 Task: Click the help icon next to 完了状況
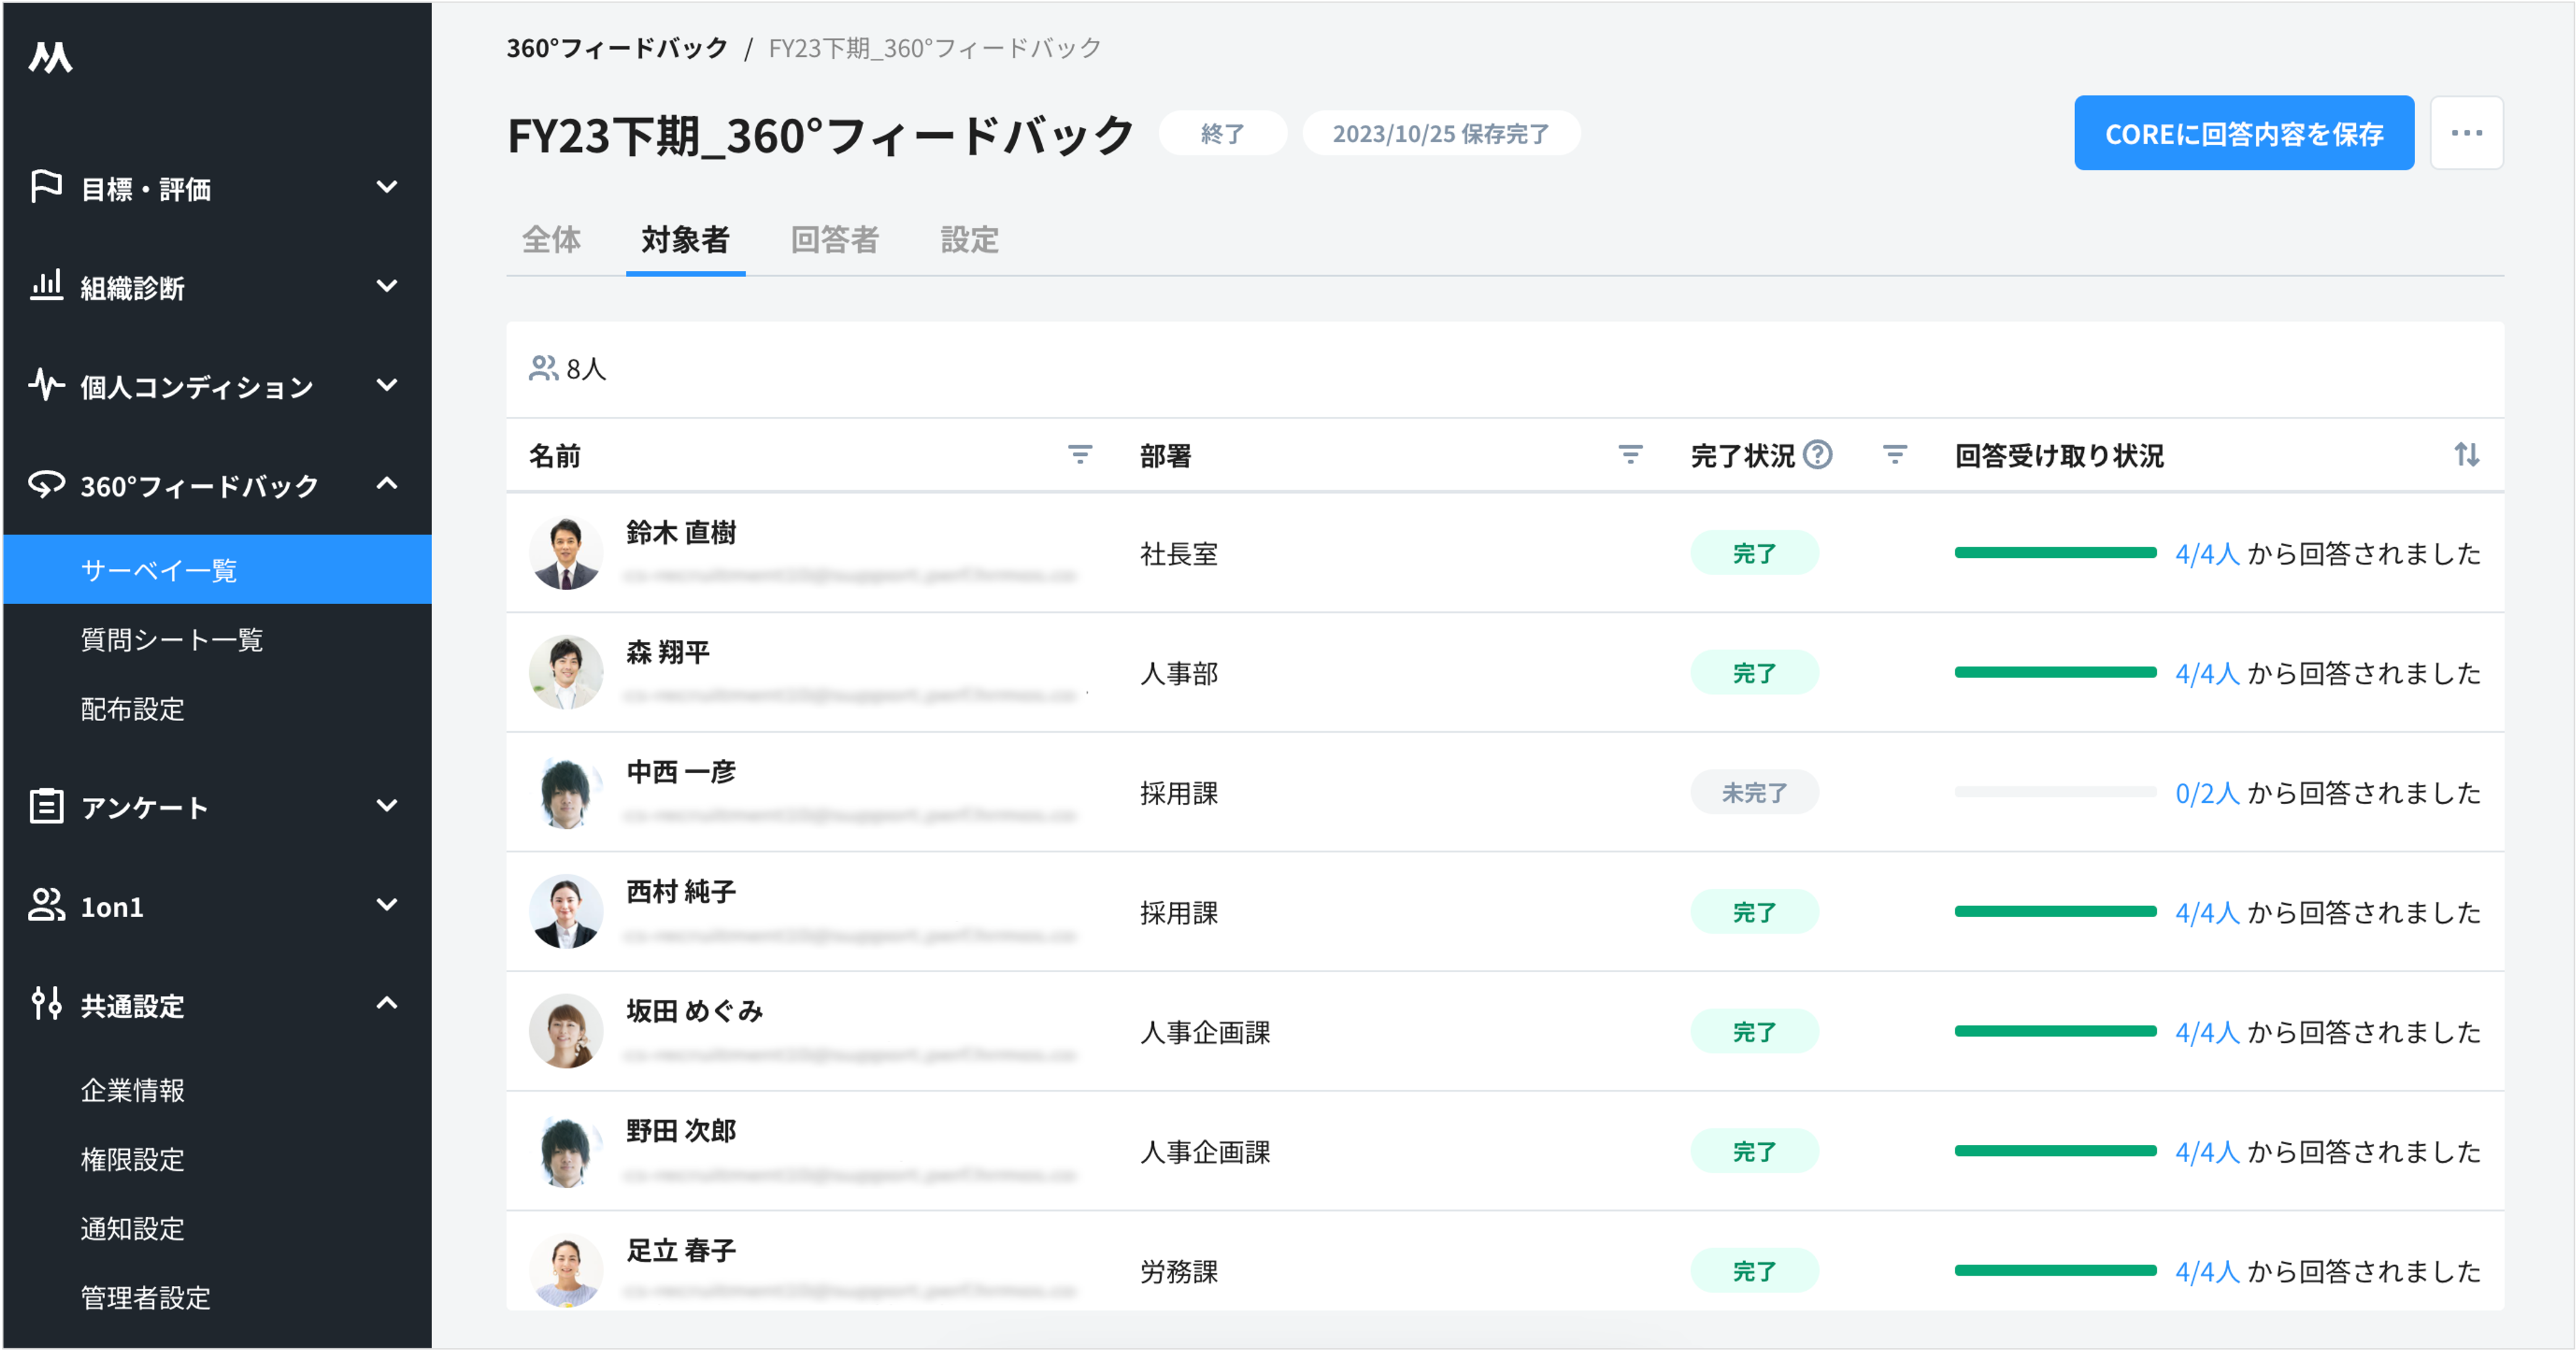click(1818, 455)
